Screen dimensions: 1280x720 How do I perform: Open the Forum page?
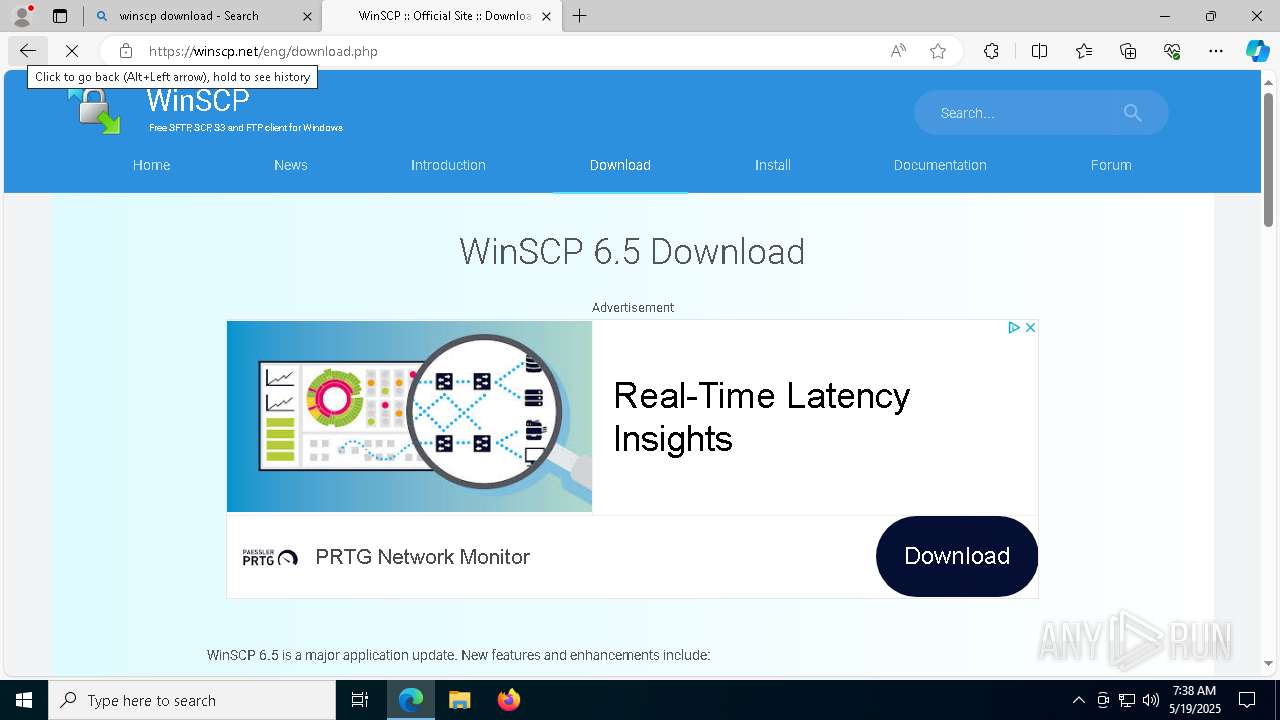point(1111,165)
